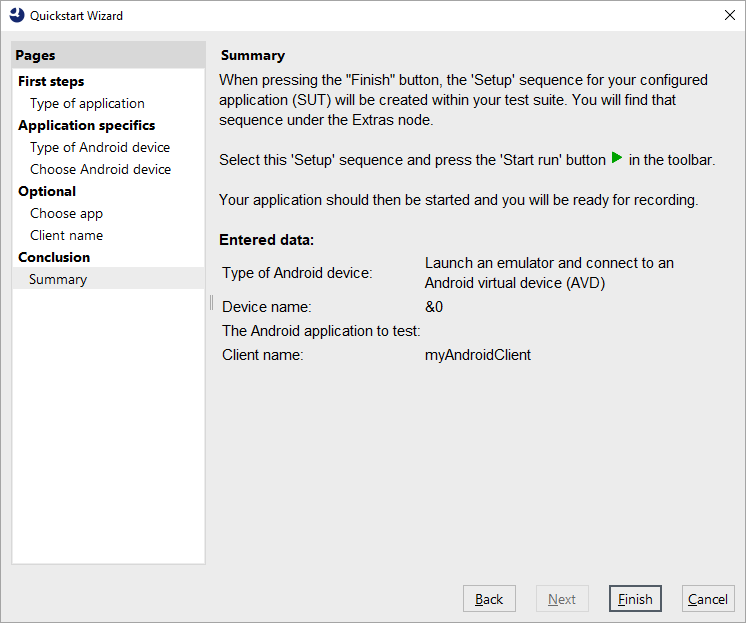Close the Quickstart Wizard window
Viewport: 746px width, 623px height.
pos(728,15)
